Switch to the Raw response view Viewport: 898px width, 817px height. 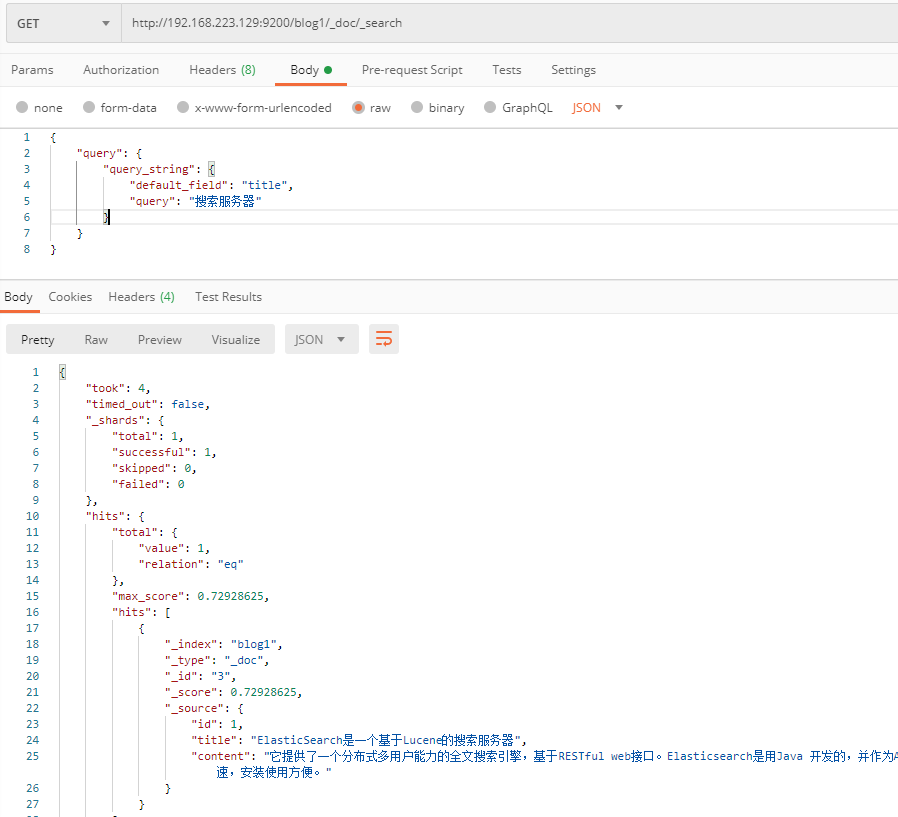click(x=96, y=340)
